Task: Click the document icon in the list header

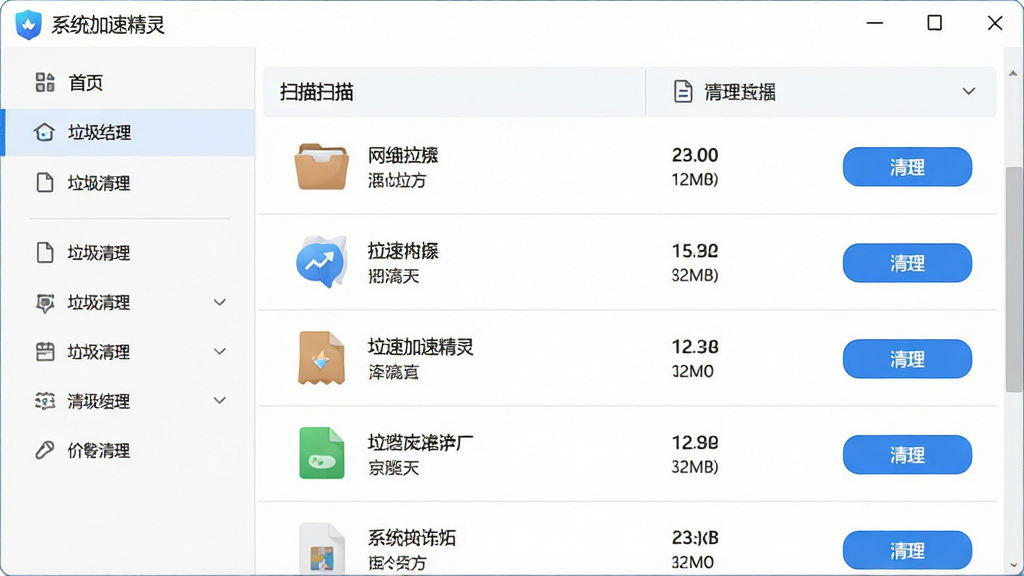Action: 682,91
